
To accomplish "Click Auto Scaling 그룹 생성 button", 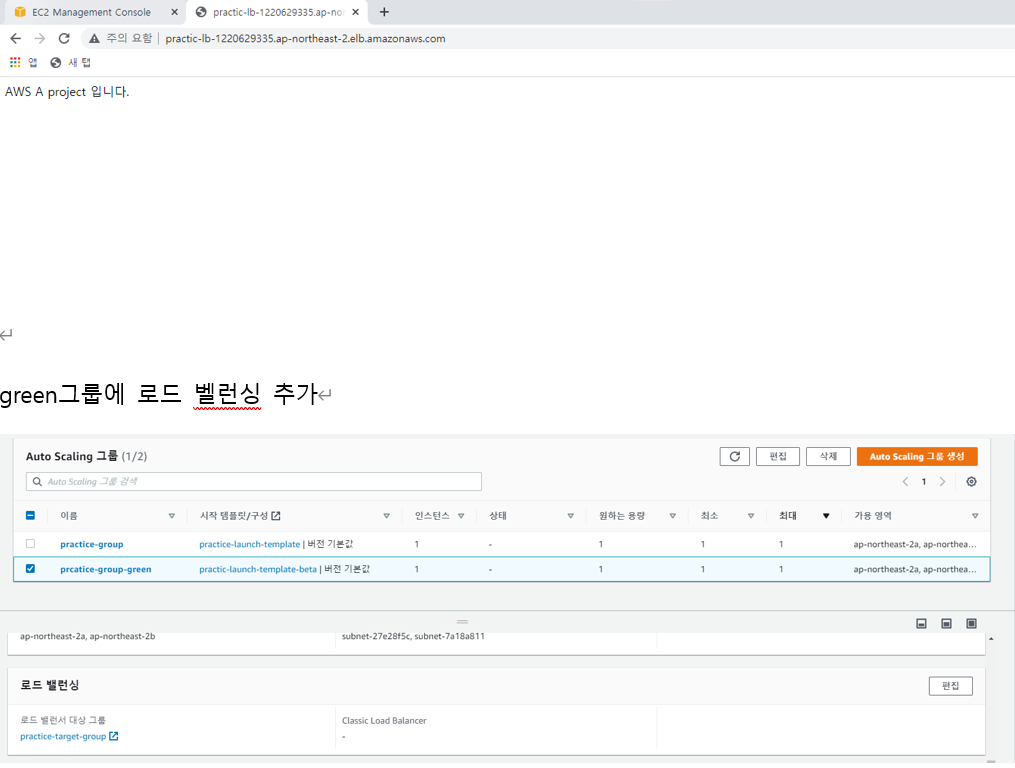I will click(x=917, y=457).
